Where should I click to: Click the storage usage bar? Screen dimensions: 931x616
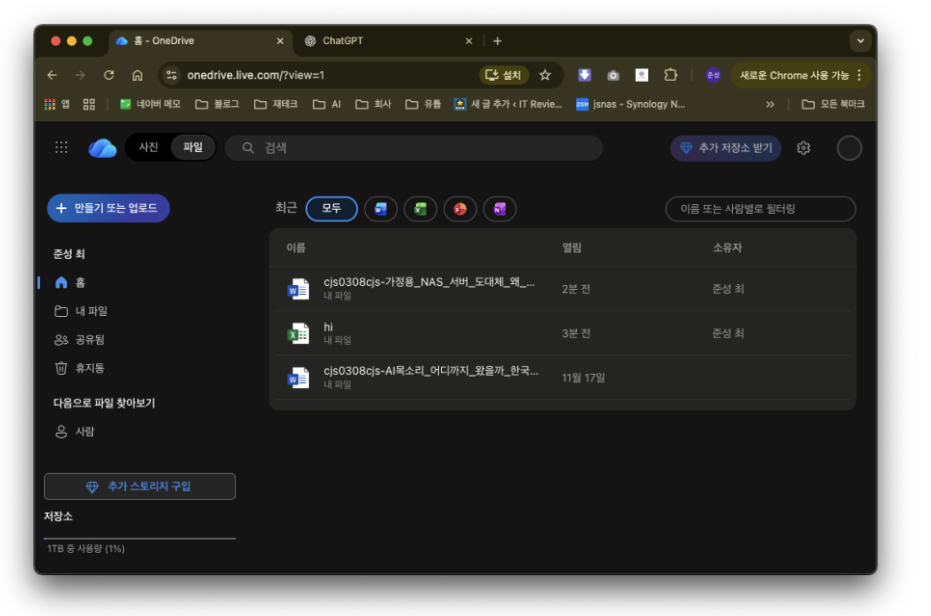(x=140, y=538)
